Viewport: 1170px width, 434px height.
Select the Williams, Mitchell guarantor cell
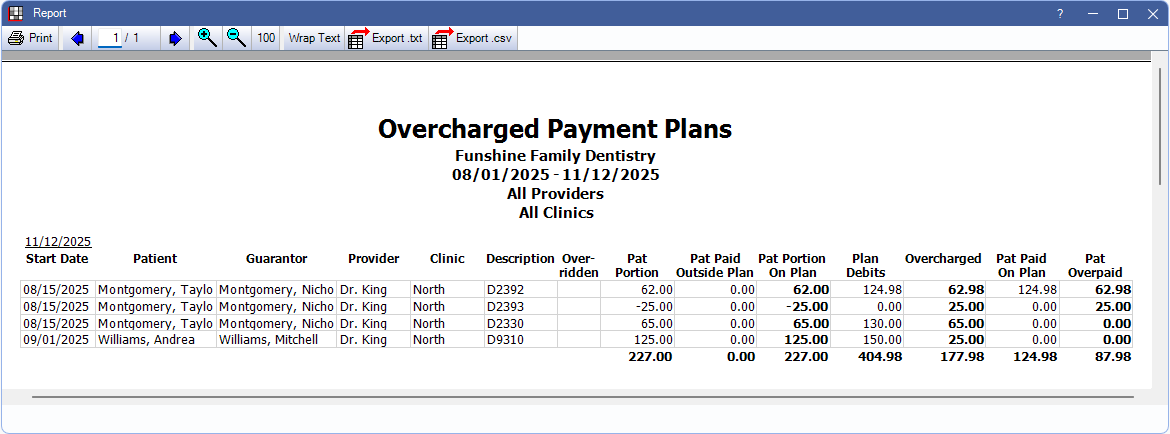click(x=275, y=340)
